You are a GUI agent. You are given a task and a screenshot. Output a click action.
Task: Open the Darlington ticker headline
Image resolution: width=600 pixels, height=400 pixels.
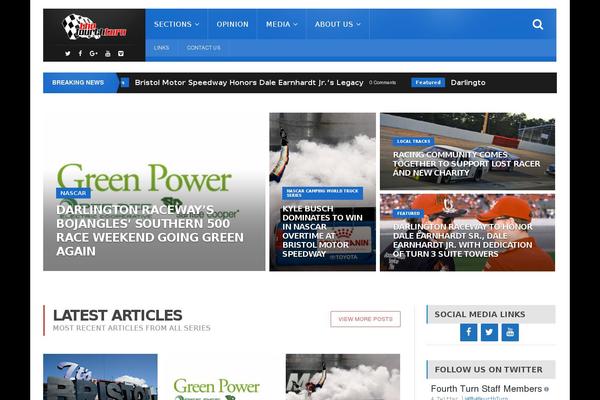tap(468, 82)
